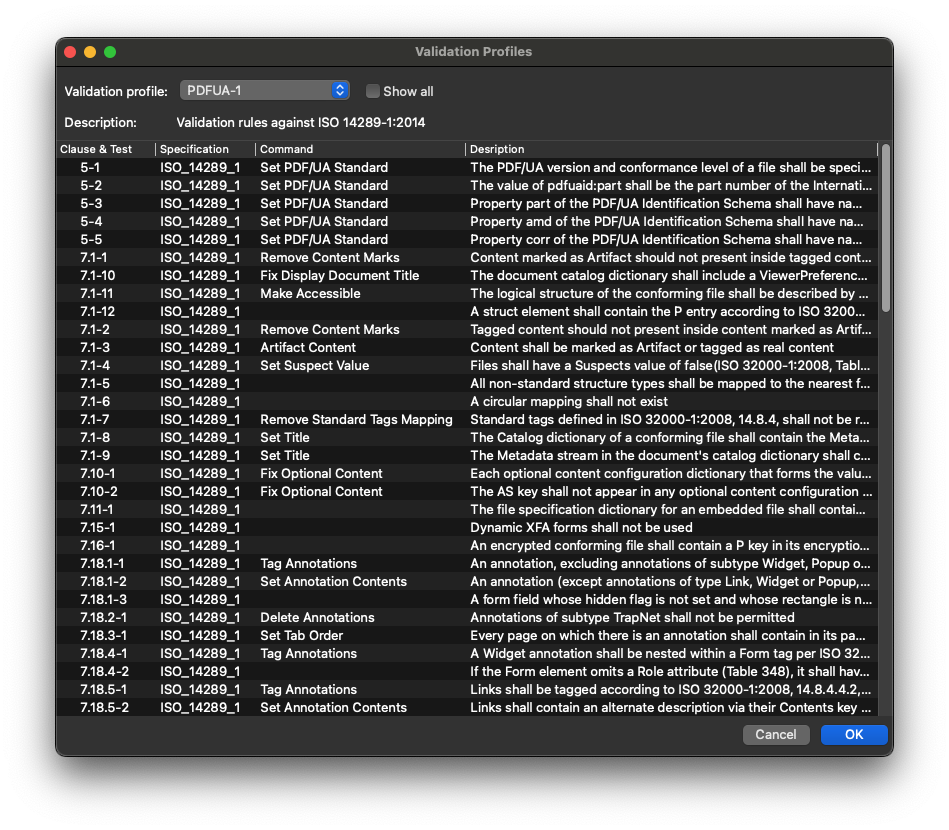This screenshot has width=949, height=830.
Task: Select the row for clause 5-1
Action: click(x=467, y=168)
